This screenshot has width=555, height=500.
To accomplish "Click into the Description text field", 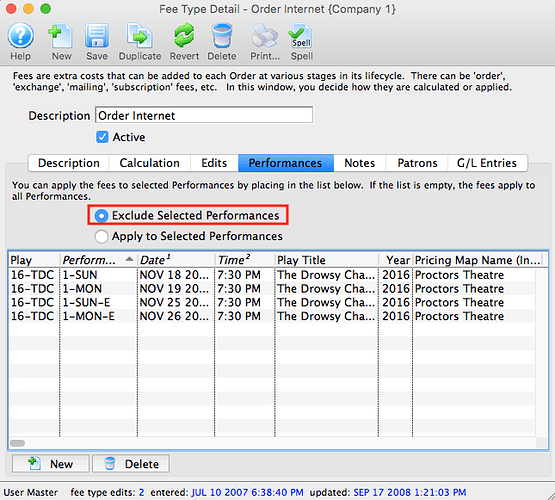I will point(204,115).
